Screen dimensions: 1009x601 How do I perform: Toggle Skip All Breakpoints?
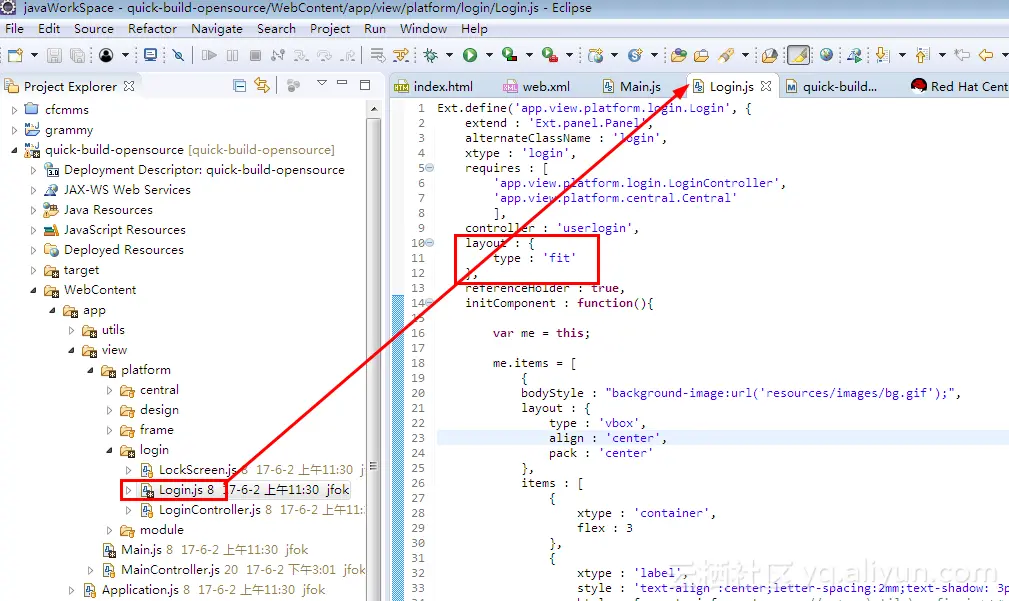178,55
